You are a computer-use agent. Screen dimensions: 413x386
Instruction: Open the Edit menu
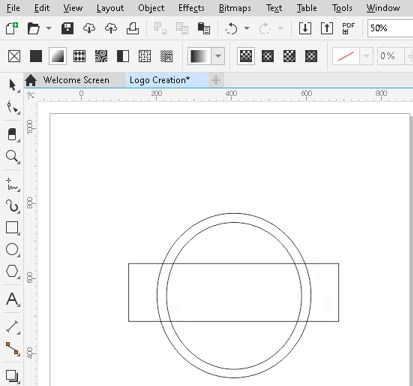click(x=42, y=8)
